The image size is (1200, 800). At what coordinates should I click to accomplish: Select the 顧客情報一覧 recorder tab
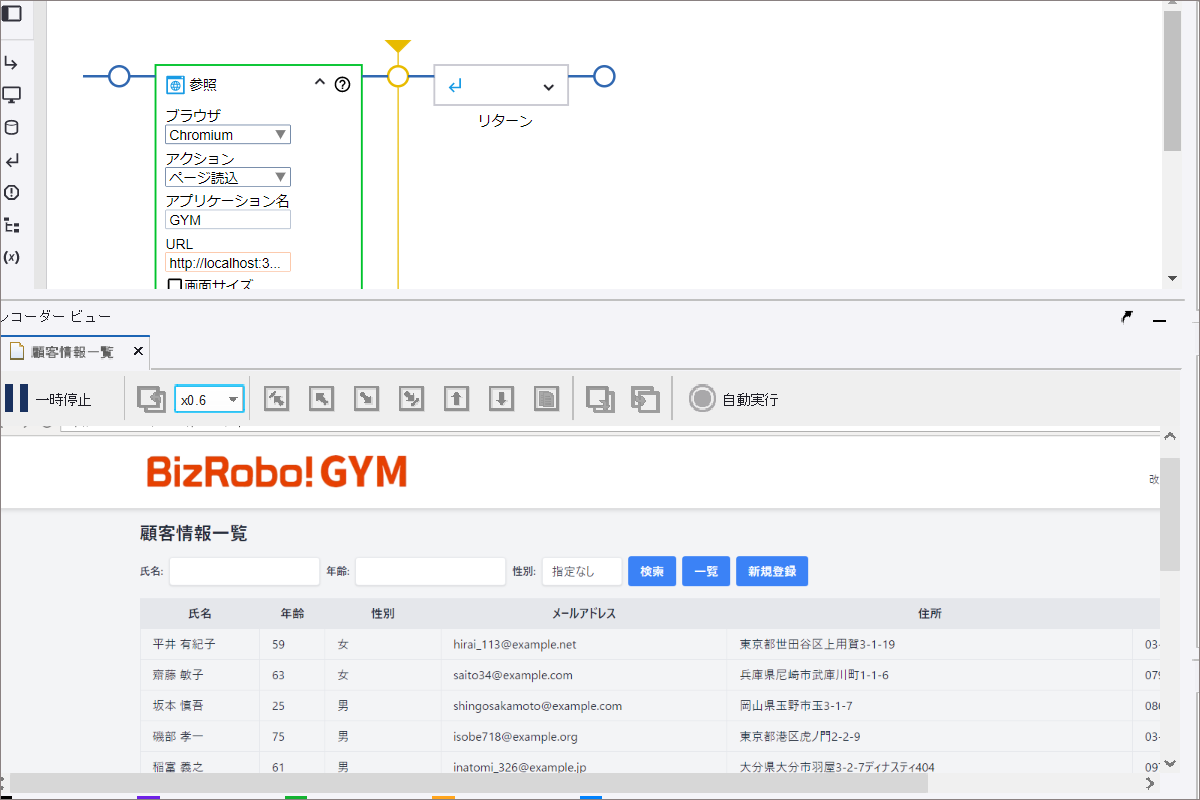click(x=72, y=352)
